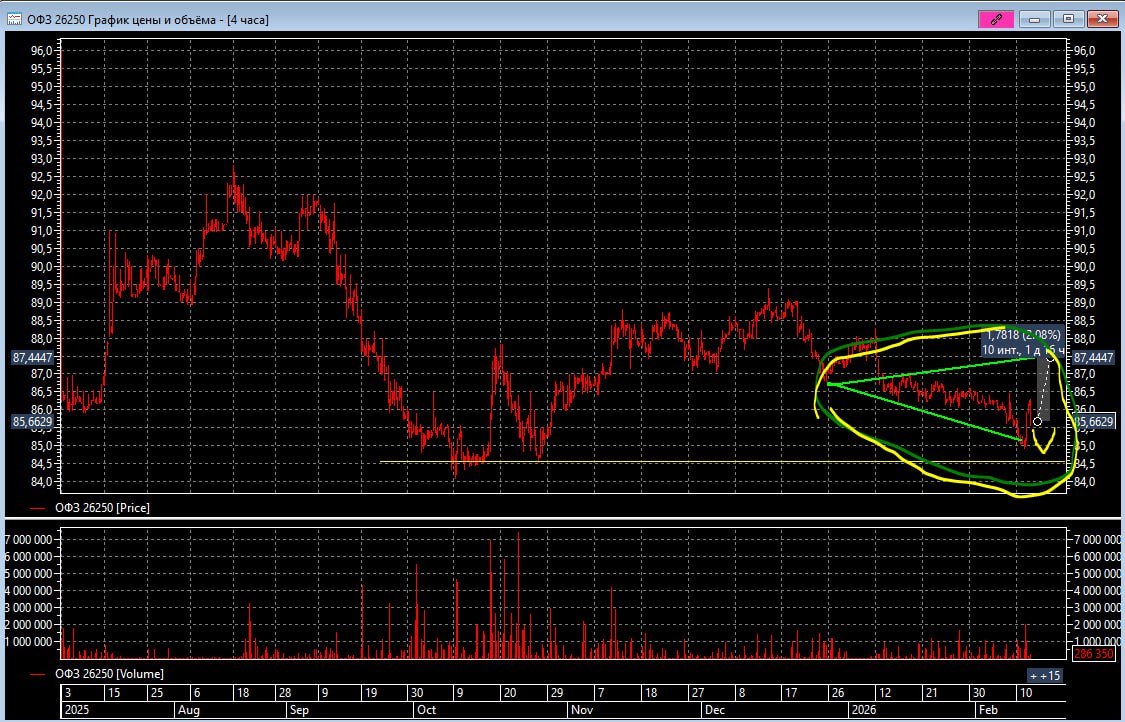Click the lower circle handle of ruler measurement
The height and width of the screenshot is (722, 1125).
(1038, 422)
